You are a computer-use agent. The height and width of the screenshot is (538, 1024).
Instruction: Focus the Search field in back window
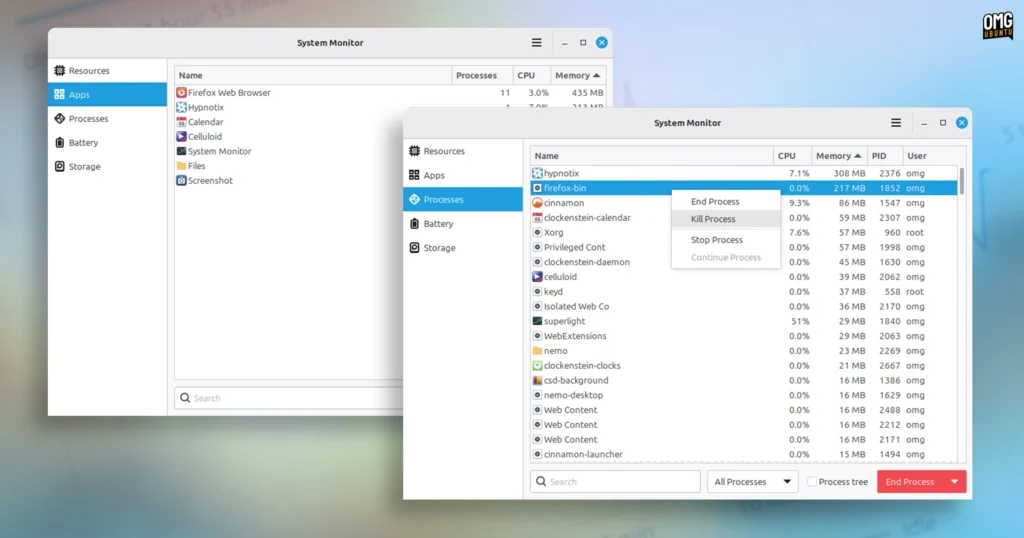[x=288, y=398]
